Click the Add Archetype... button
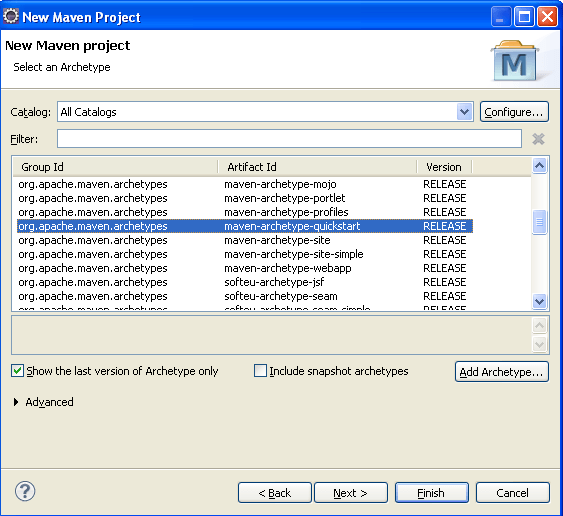The width and height of the screenshot is (563, 516). pos(502,372)
